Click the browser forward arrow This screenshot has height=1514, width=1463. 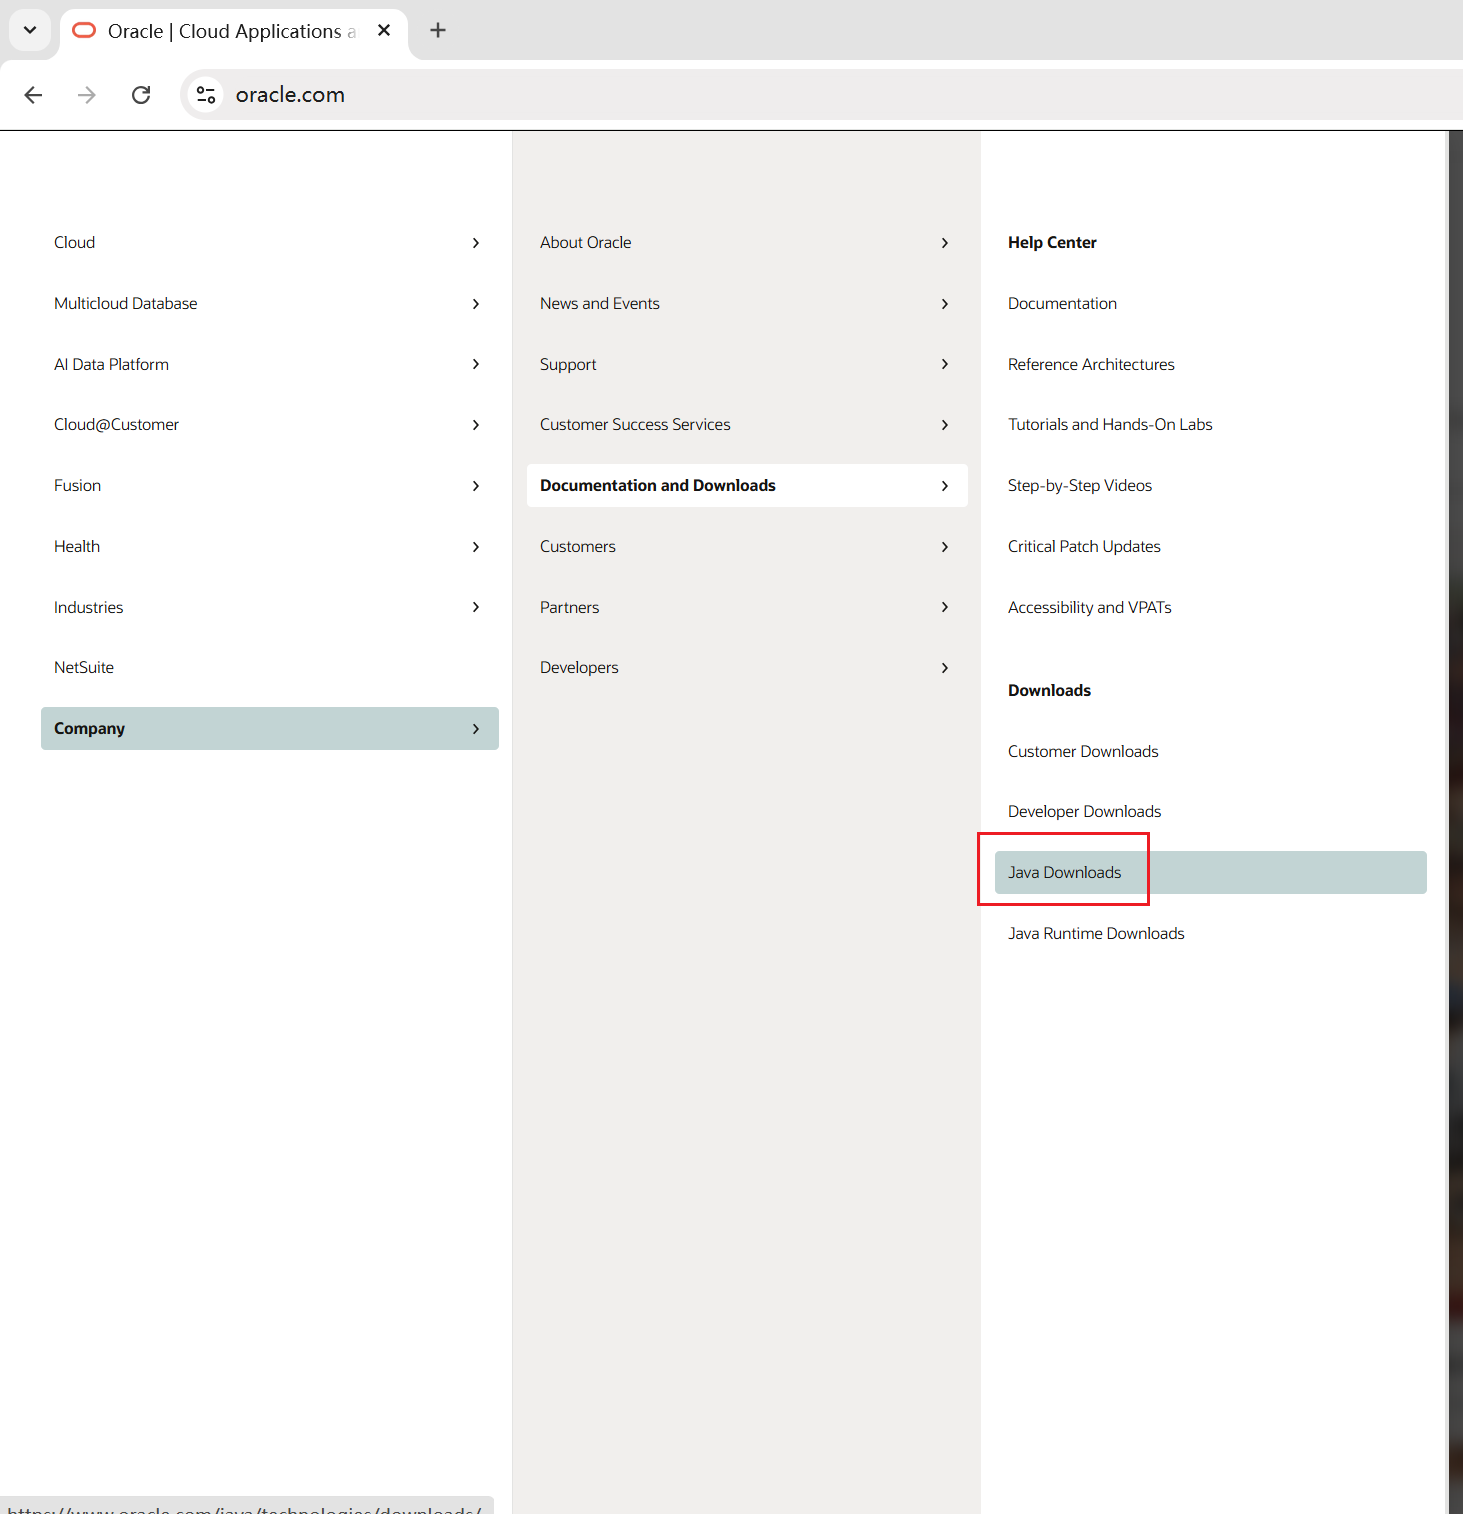pyautogui.click(x=87, y=95)
